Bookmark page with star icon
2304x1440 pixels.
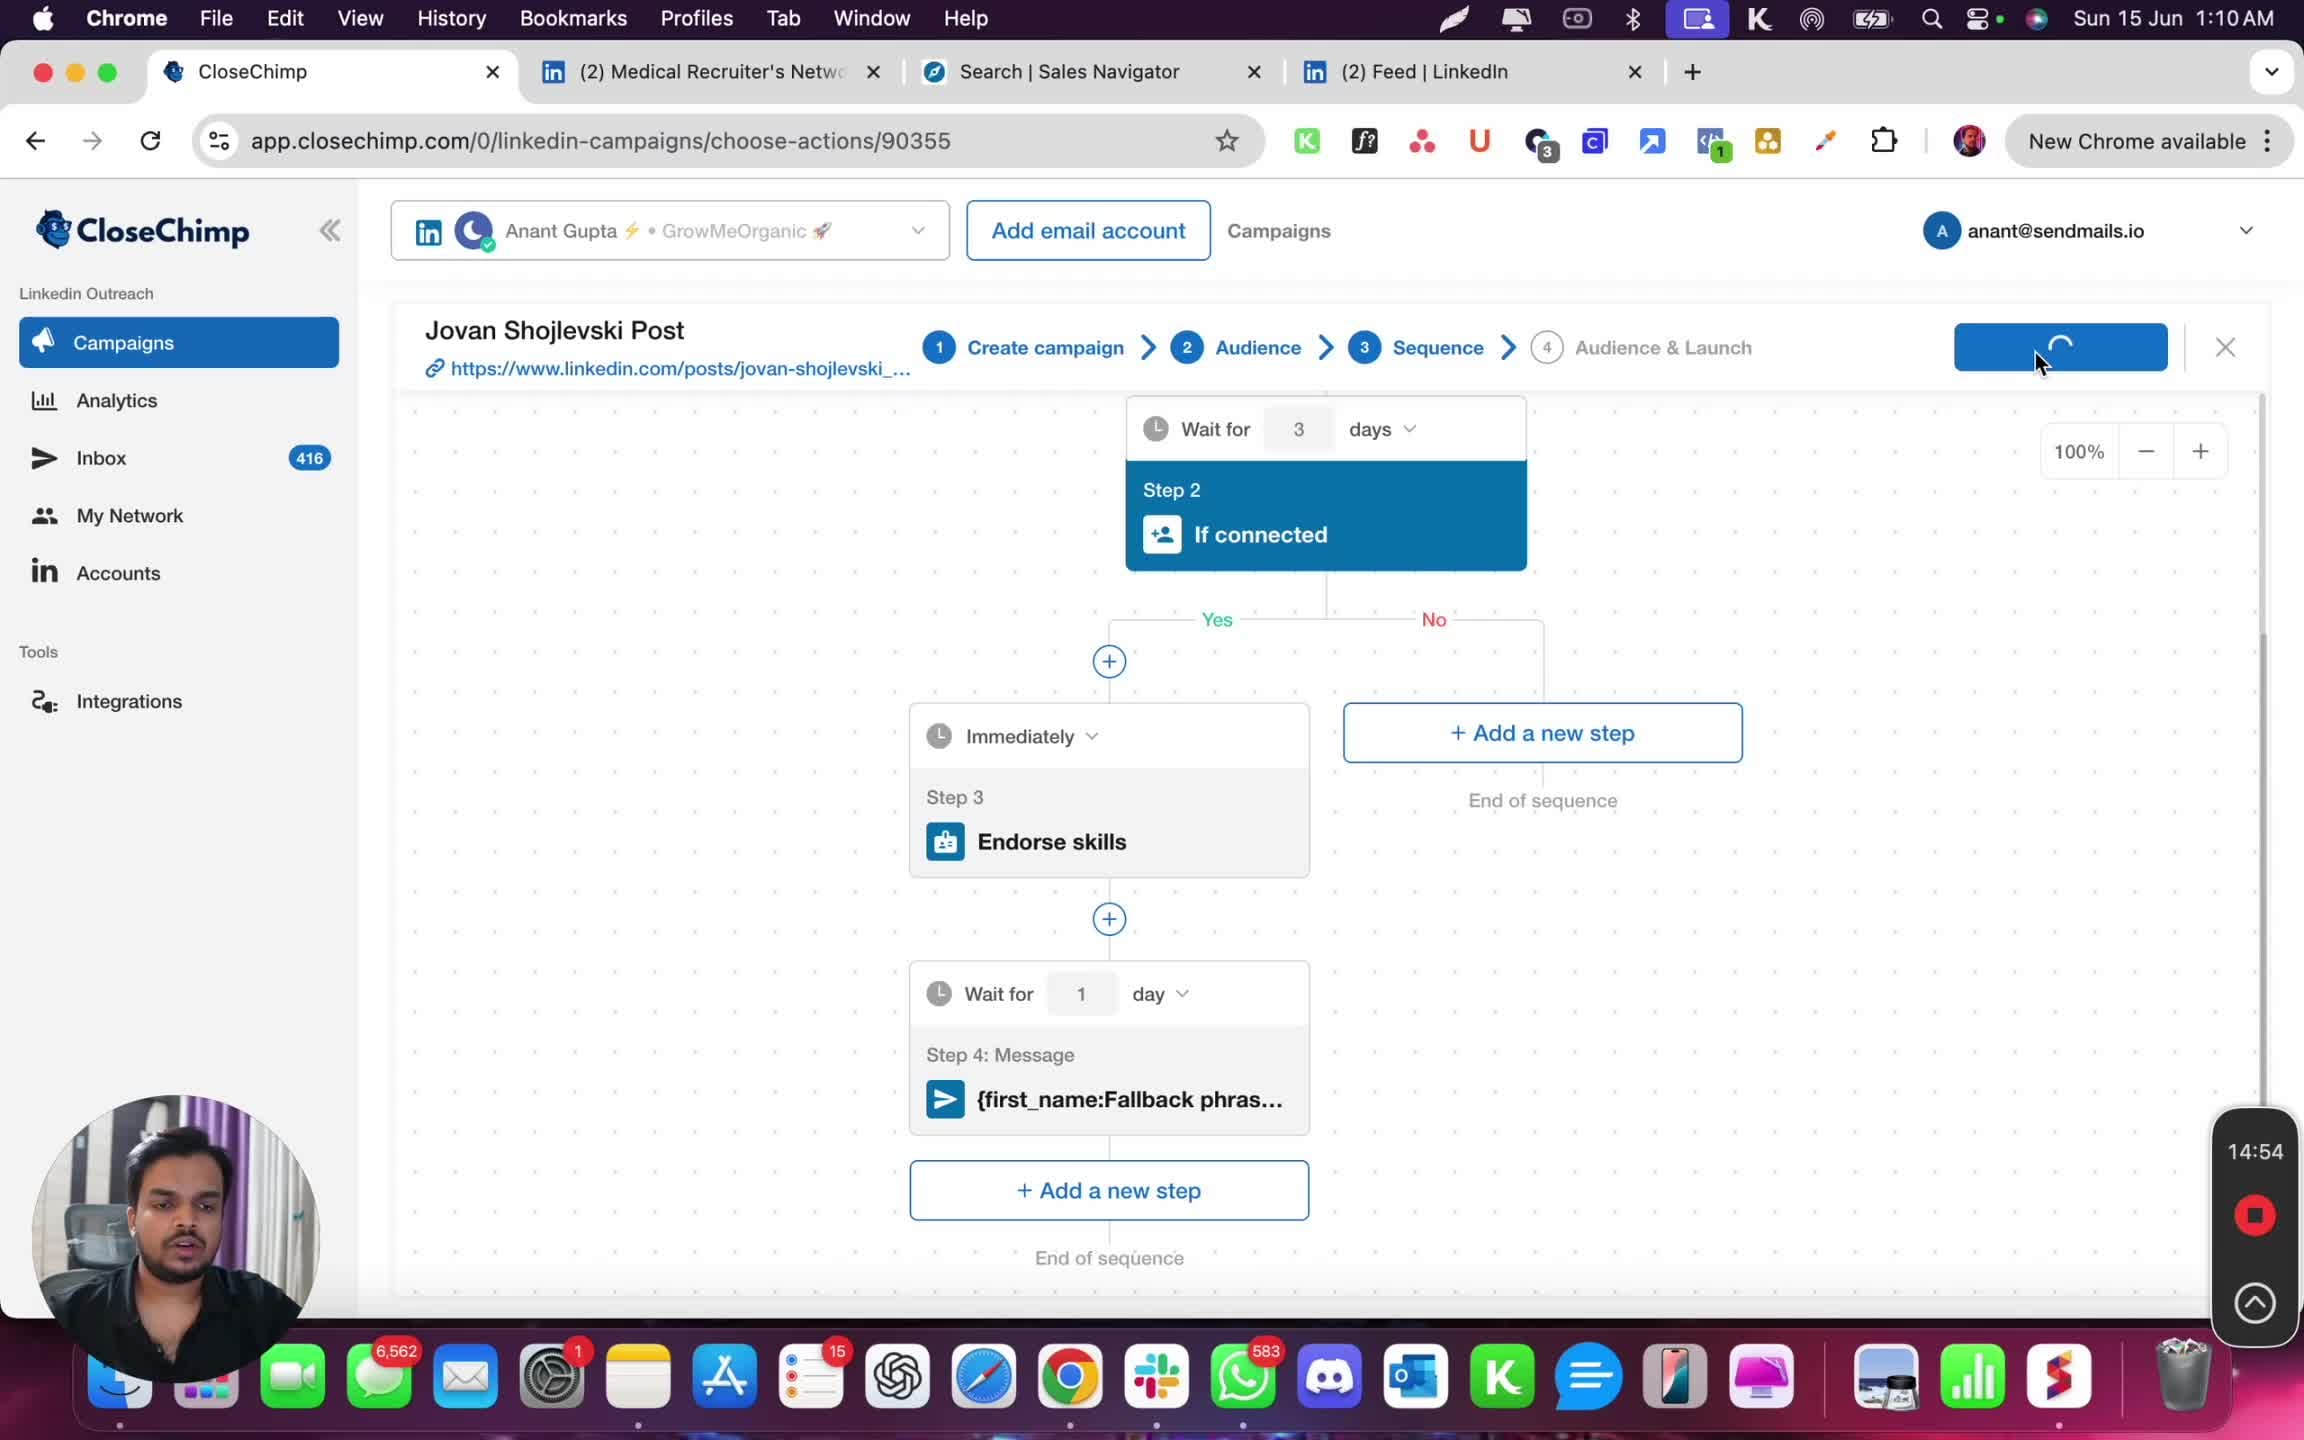pyautogui.click(x=1226, y=141)
